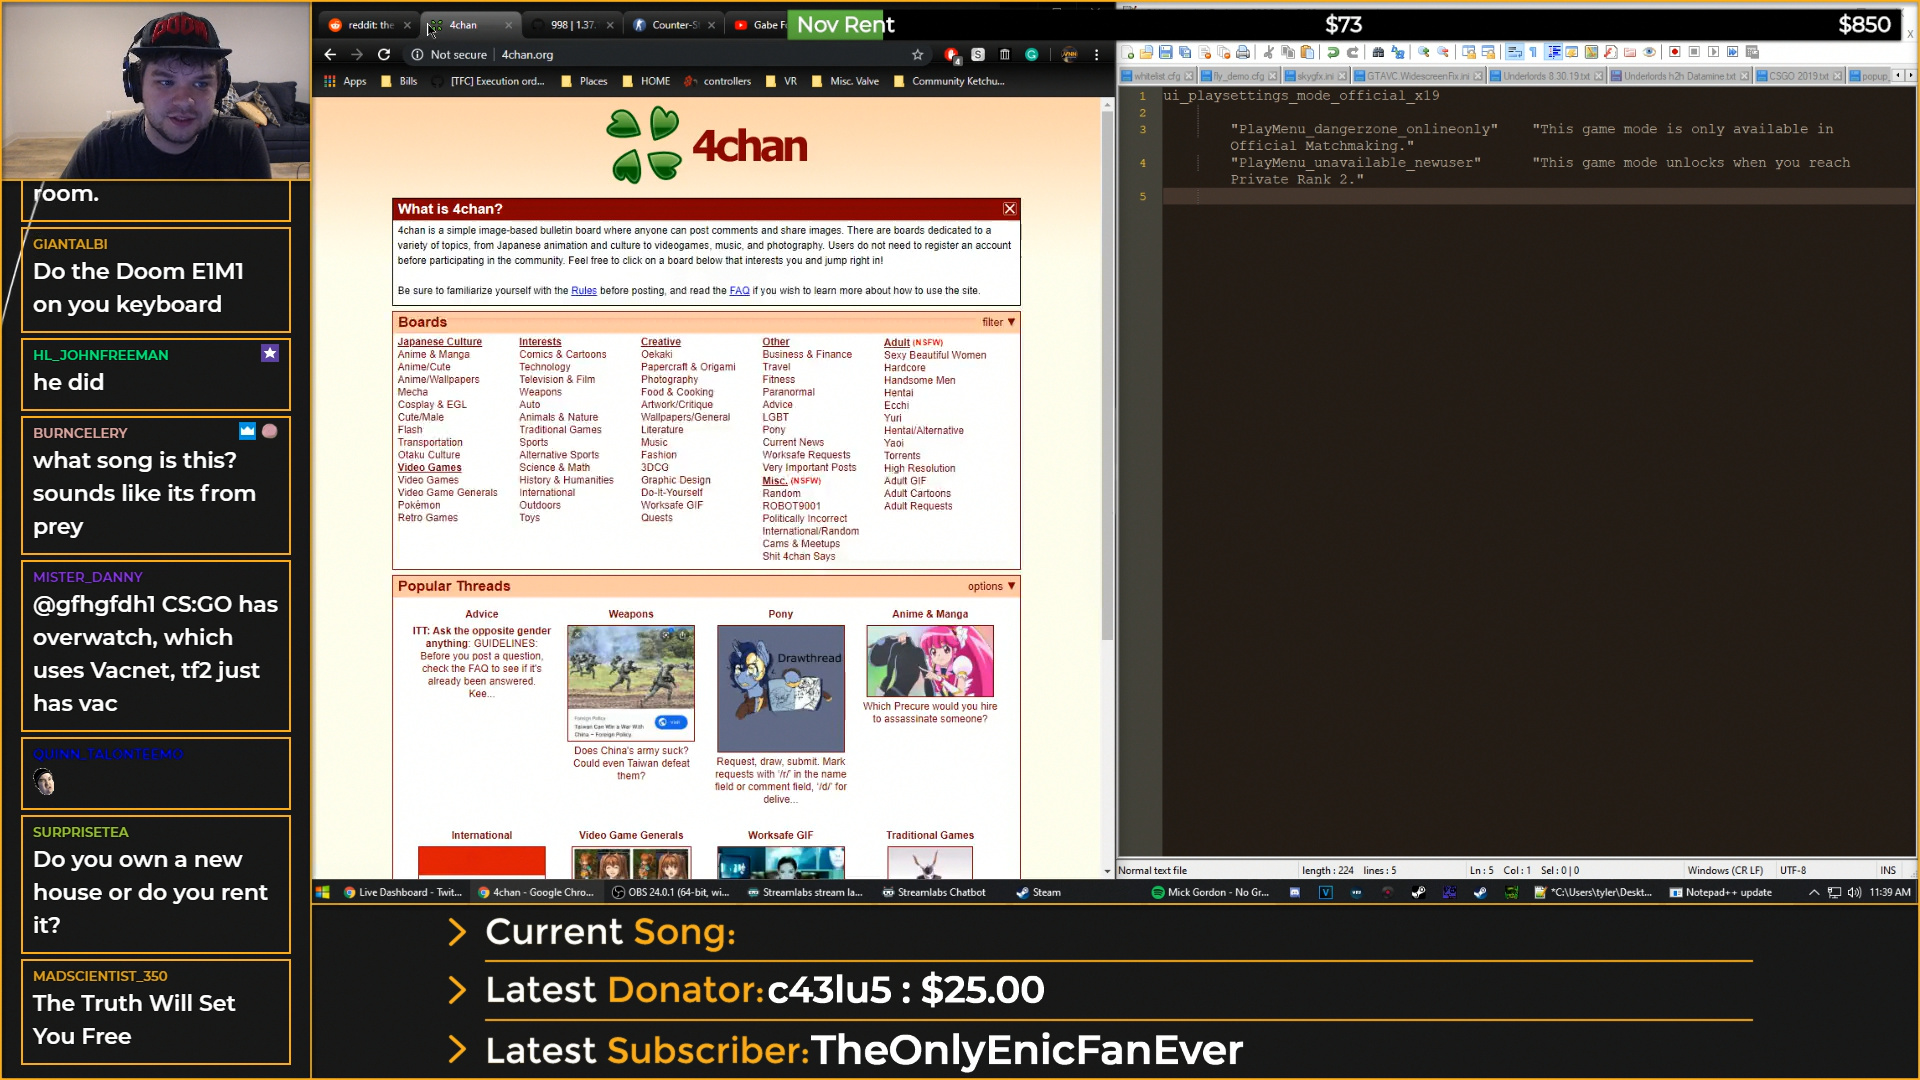Click Notepad++ Undo icon

pos(1333,53)
